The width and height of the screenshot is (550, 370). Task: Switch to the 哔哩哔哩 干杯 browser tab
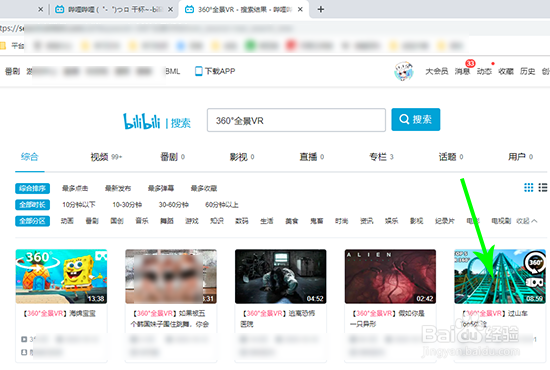pyautogui.click(x=114, y=9)
